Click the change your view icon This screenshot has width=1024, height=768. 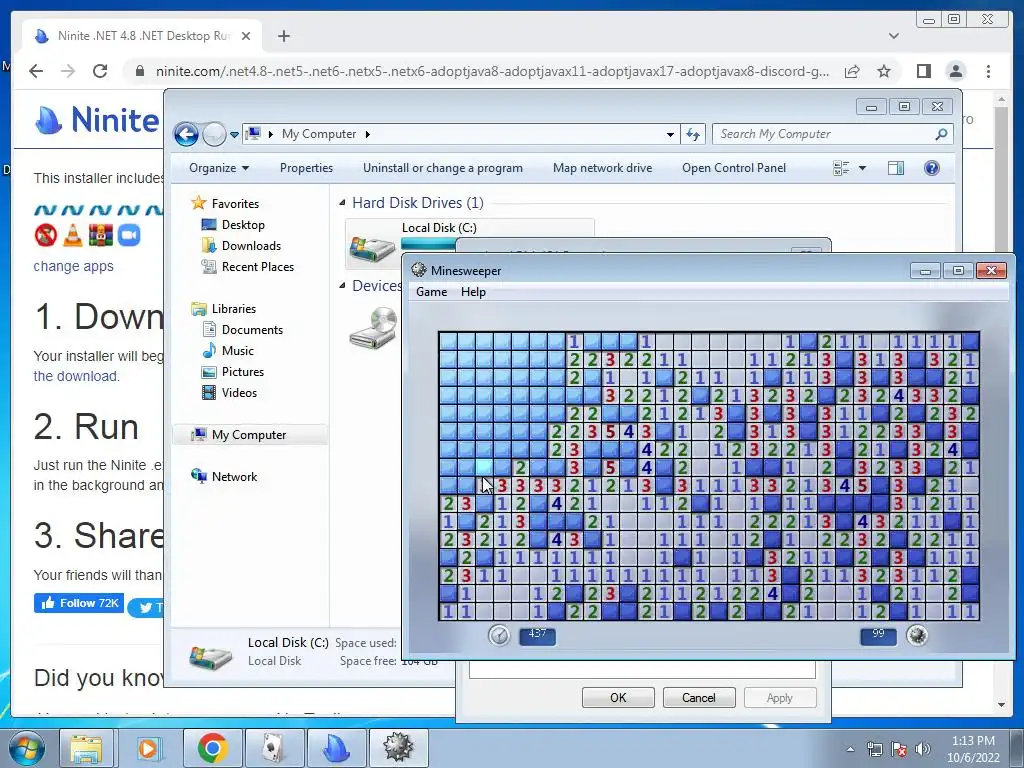point(841,168)
